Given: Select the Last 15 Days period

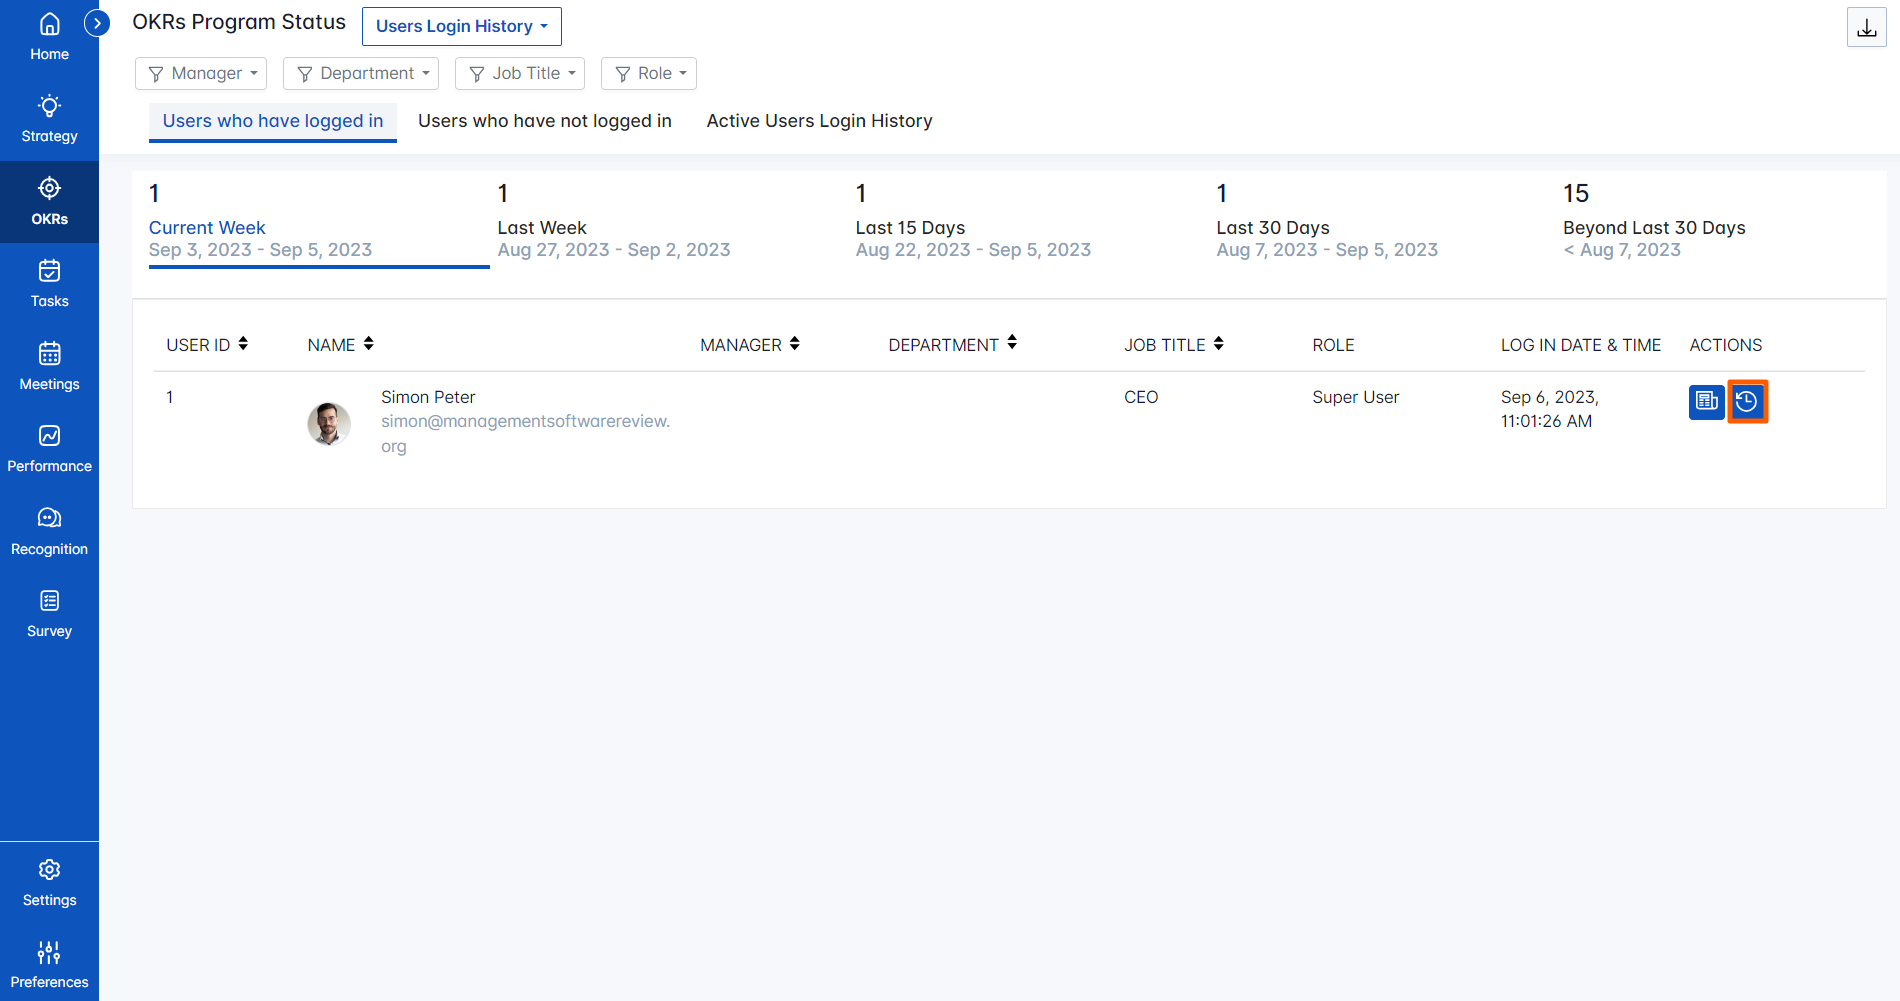Looking at the screenshot, I should coord(973,221).
